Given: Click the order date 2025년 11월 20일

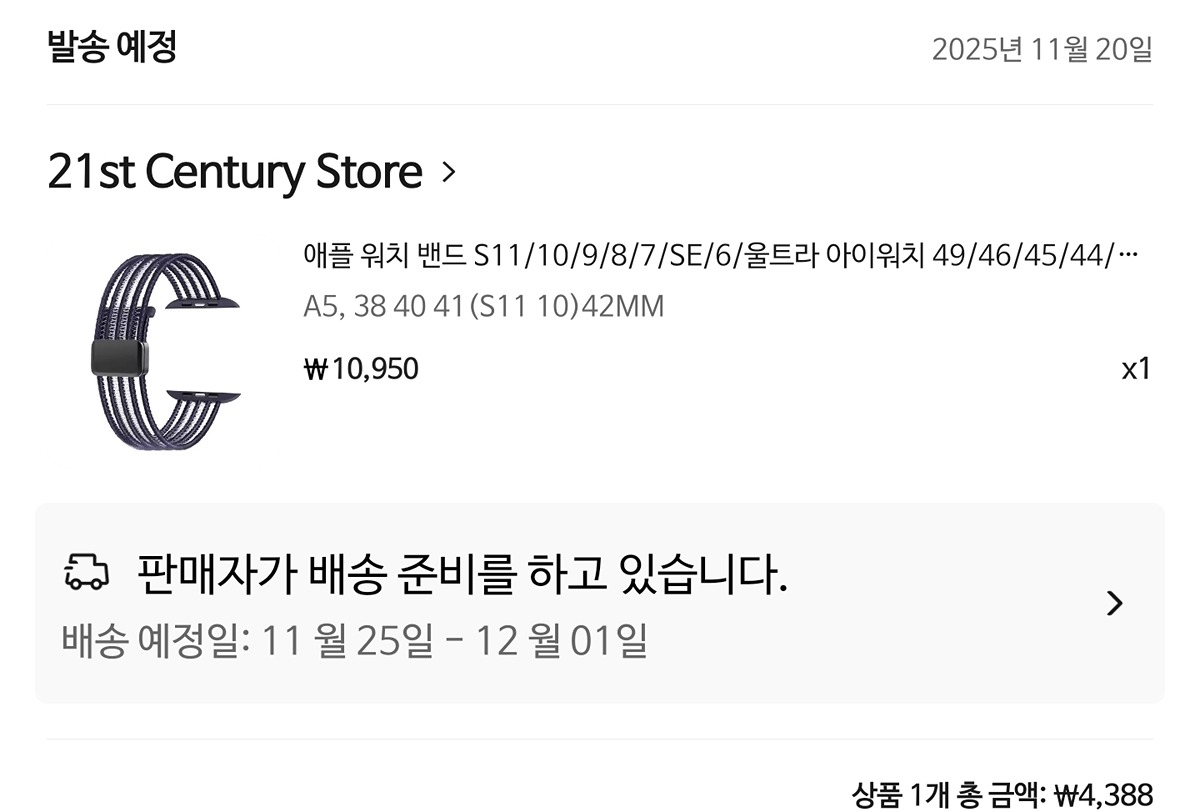Looking at the screenshot, I should 1042,49.
